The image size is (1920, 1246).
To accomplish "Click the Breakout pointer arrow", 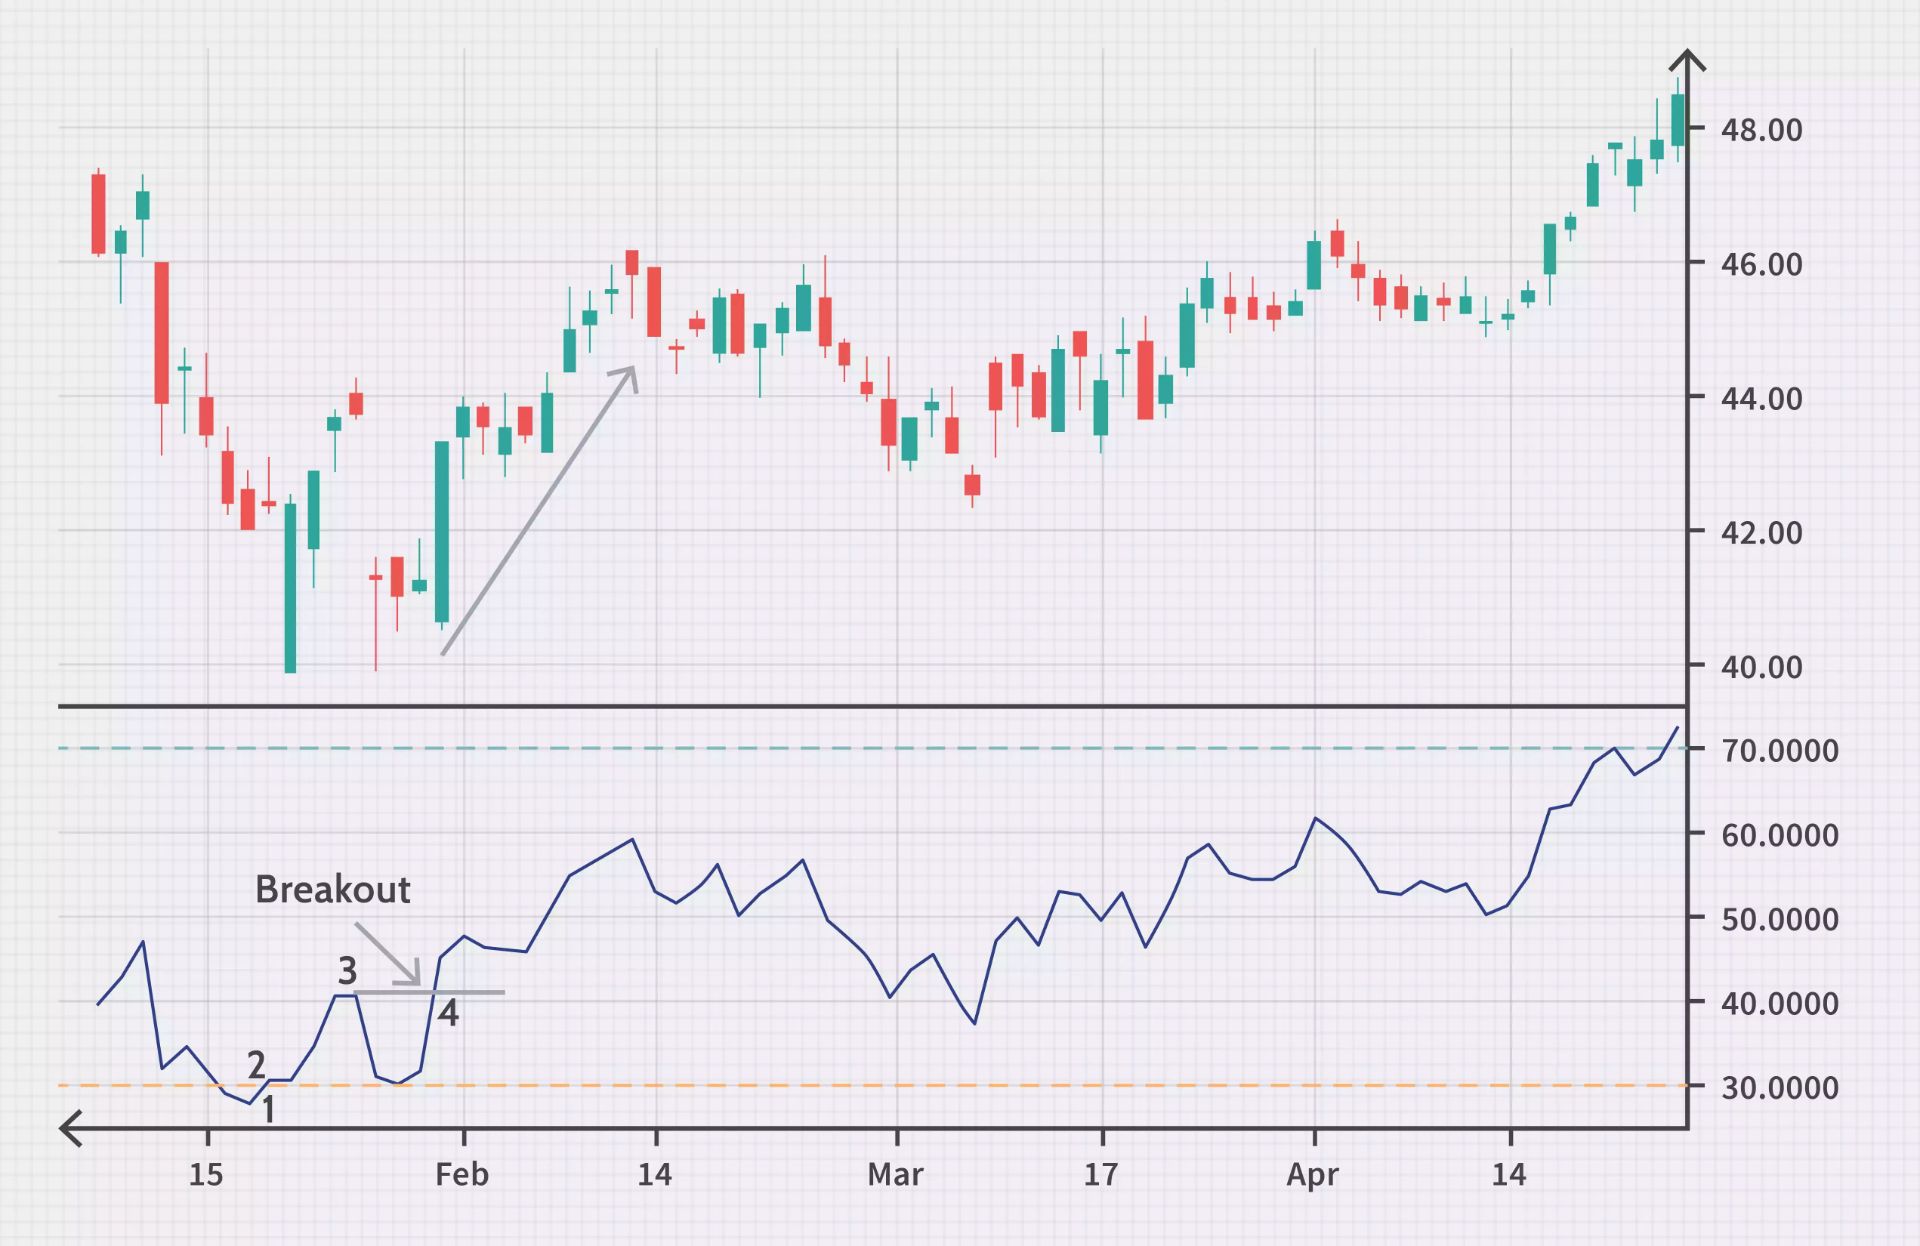I will (x=388, y=953).
